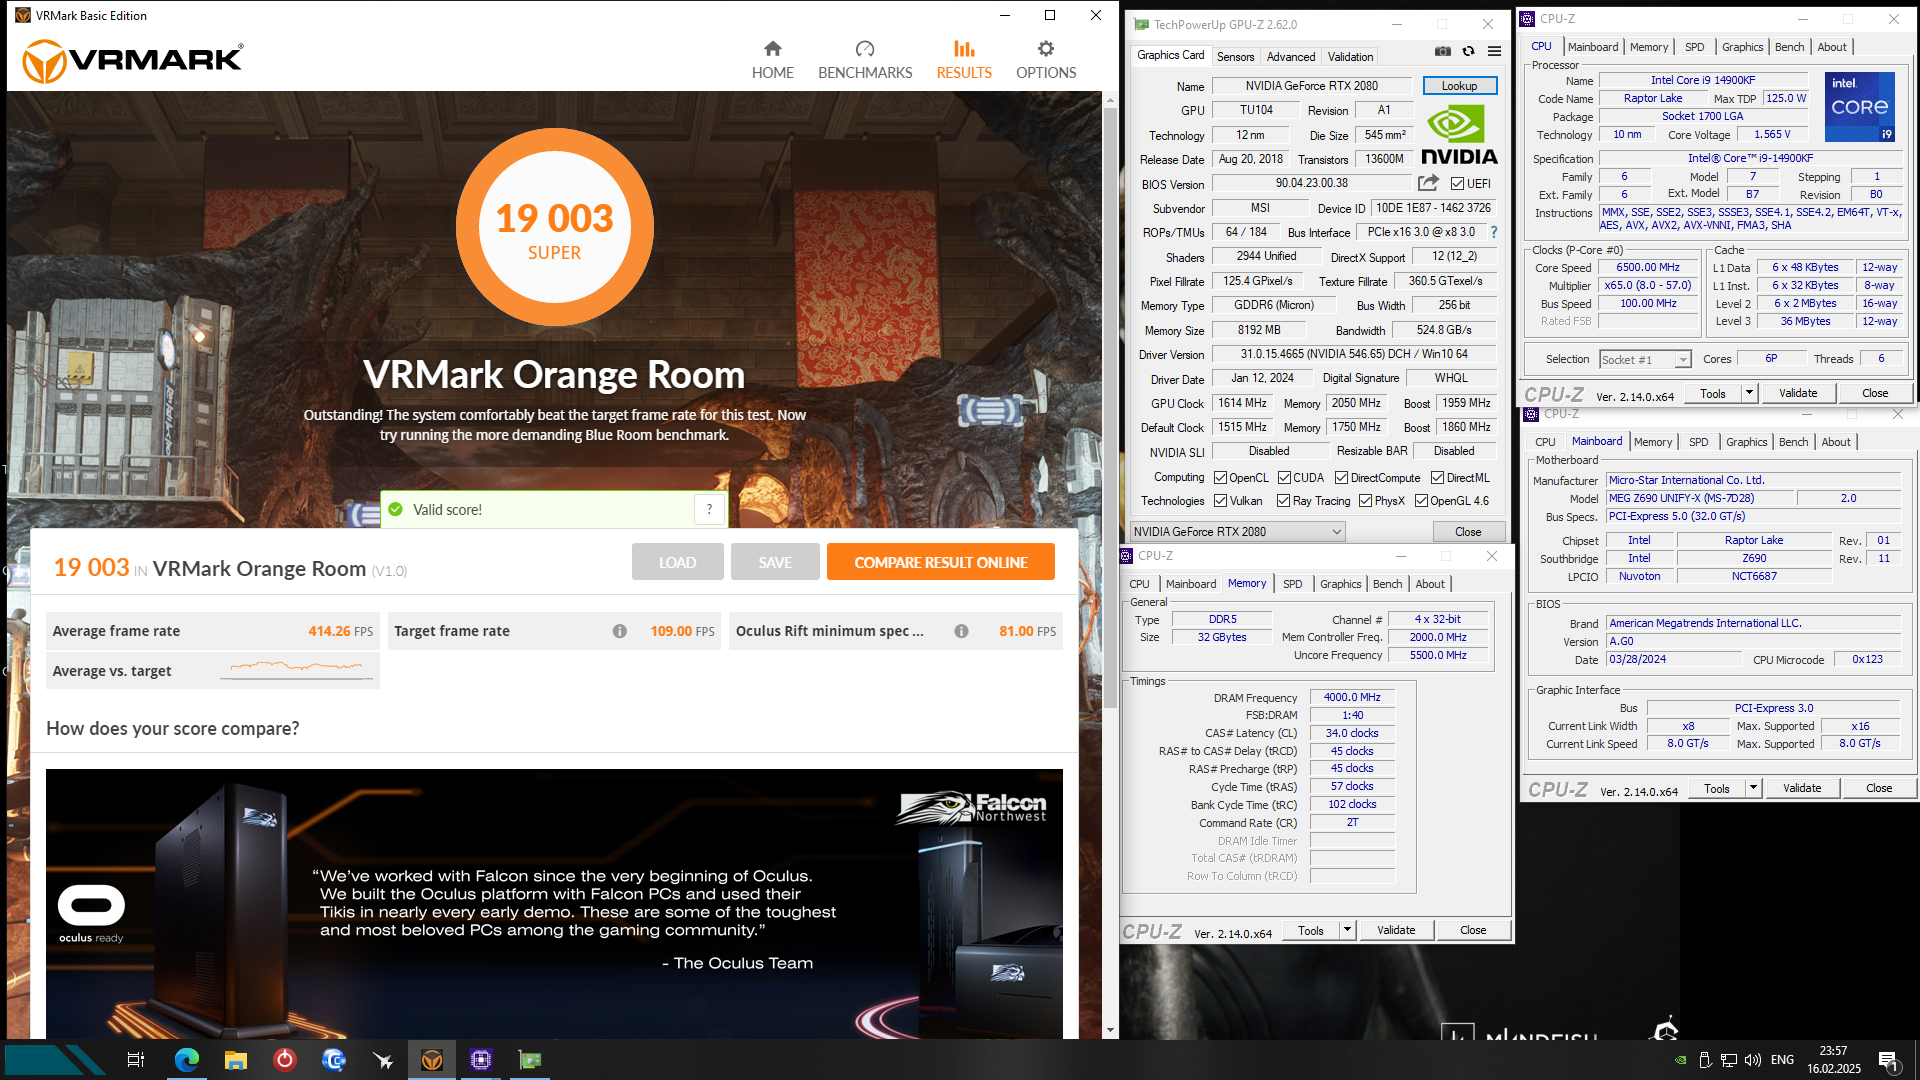The height and width of the screenshot is (1080, 1920).
Task: Click Tools button in CPU-Z Mainboard window
Action: [1717, 788]
